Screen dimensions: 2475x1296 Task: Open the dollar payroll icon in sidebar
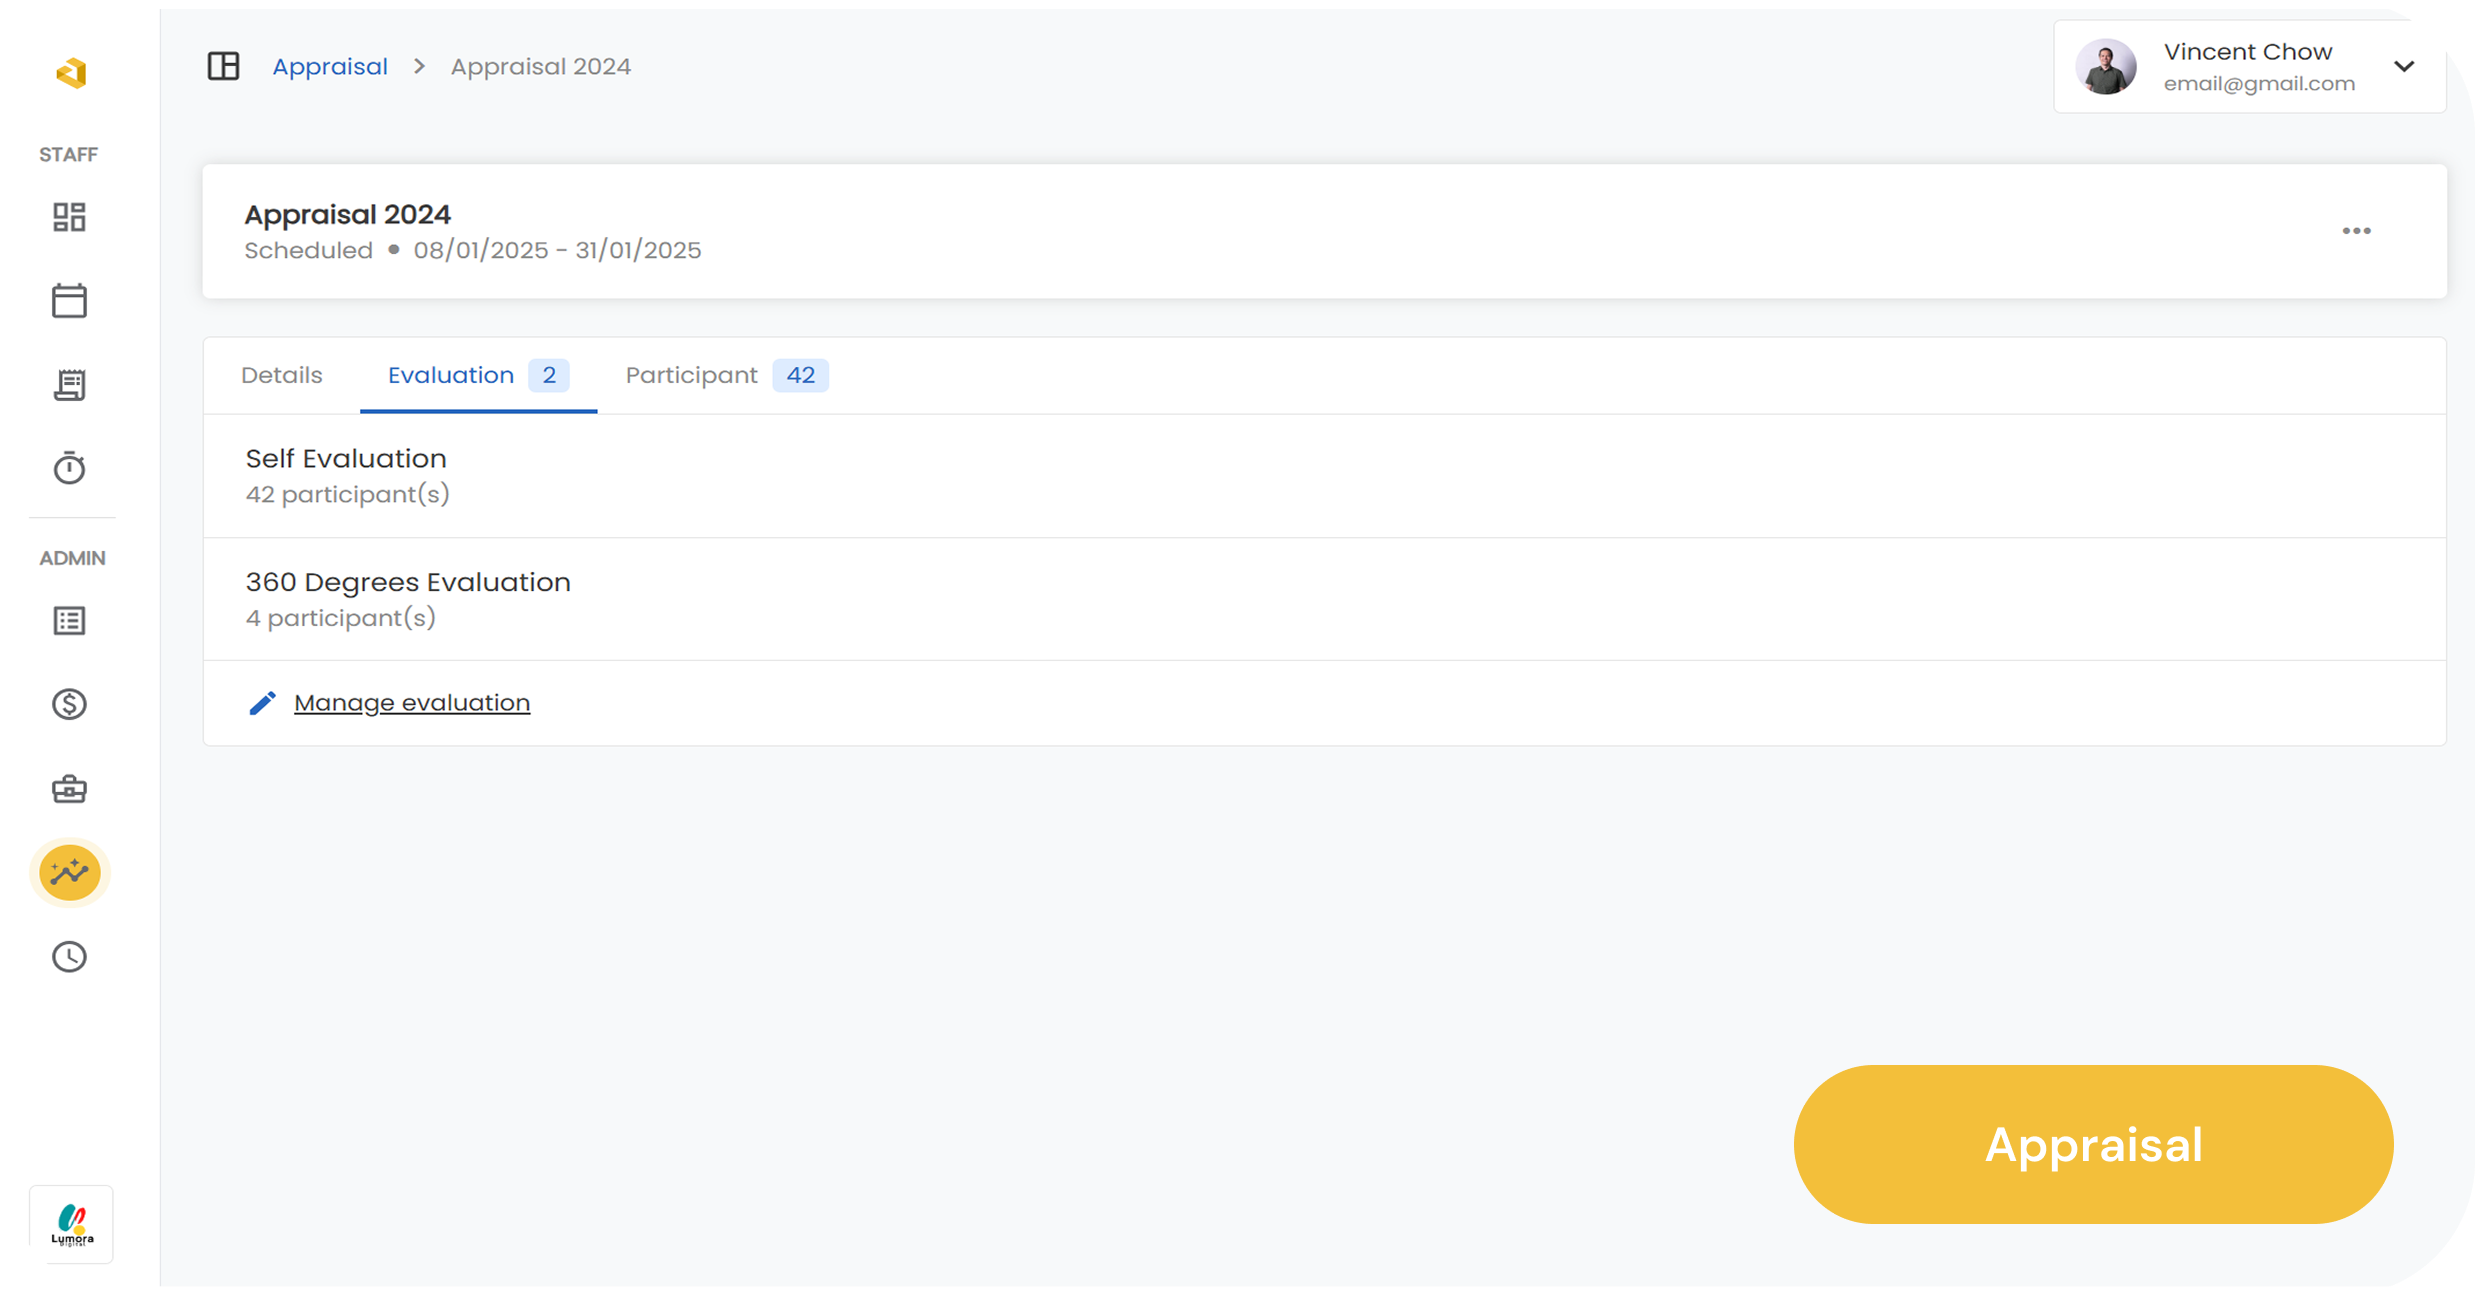pyautogui.click(x=69, y=705)
